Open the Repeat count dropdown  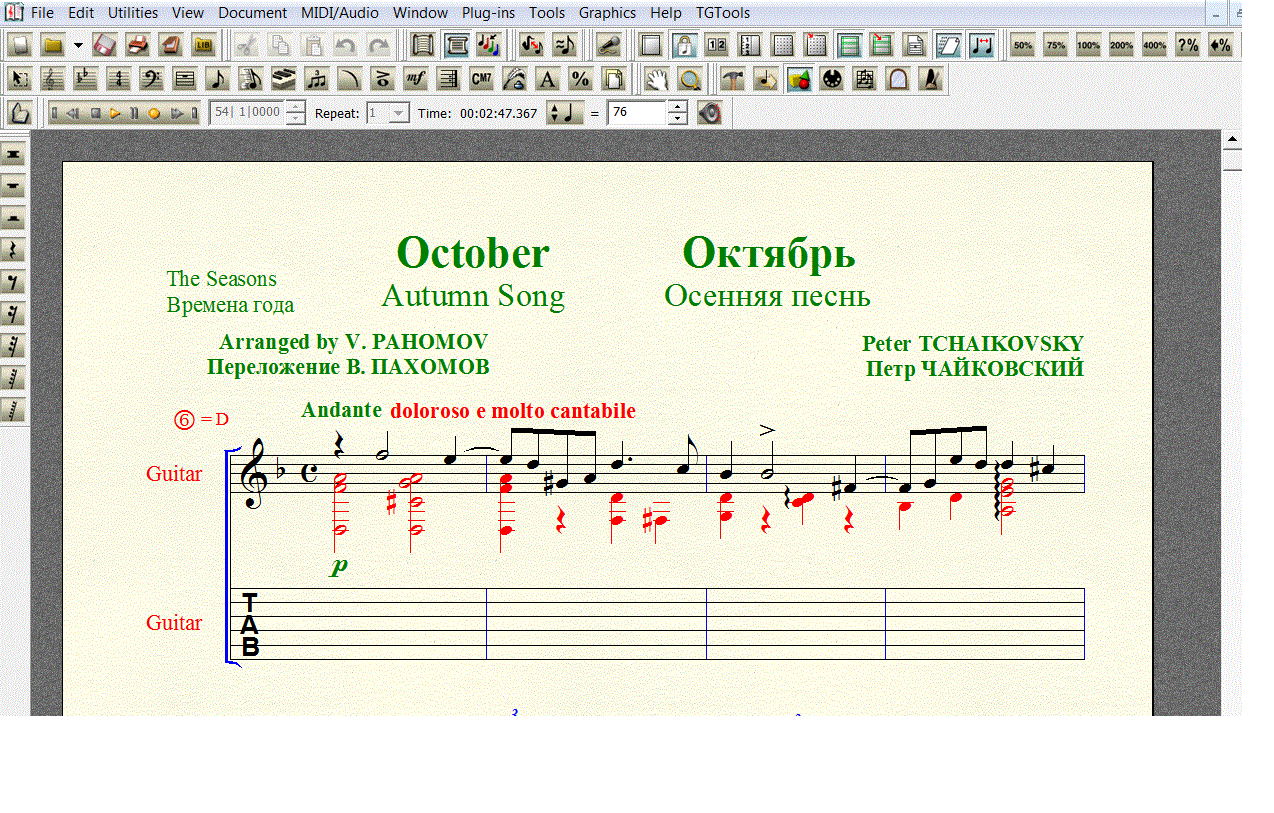[399, 113]
